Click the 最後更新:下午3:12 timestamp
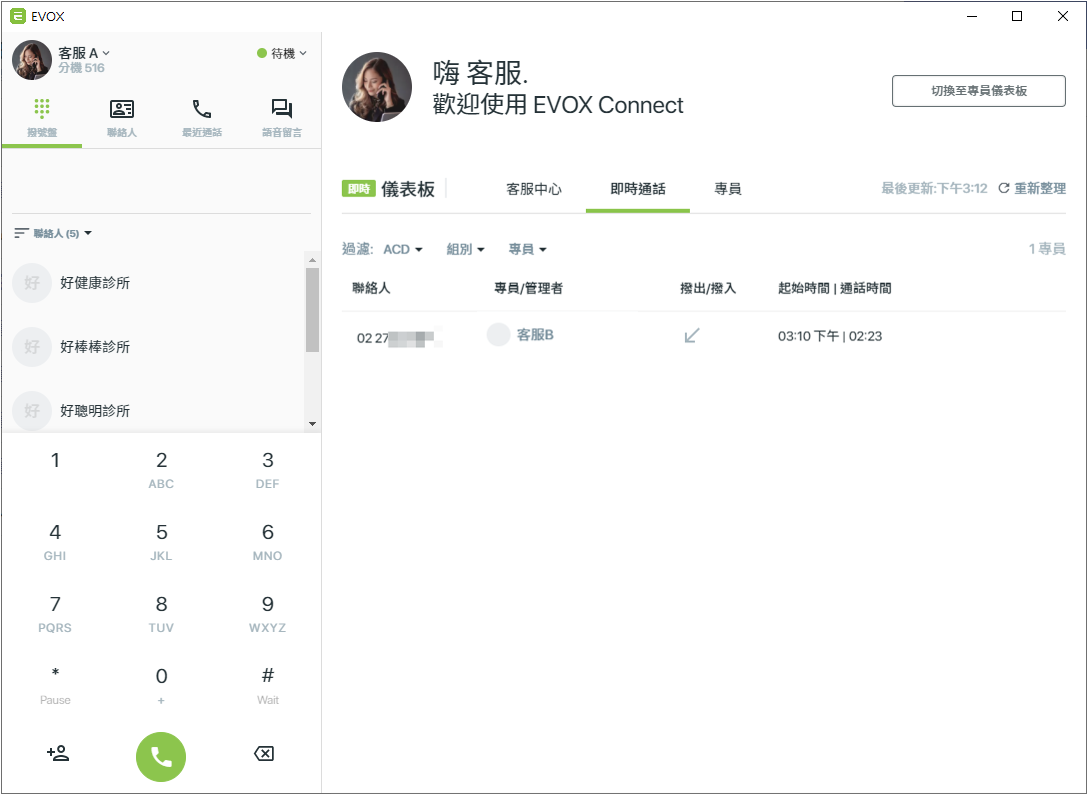This screenshot has width=1088, height=795. pos(934,189)
